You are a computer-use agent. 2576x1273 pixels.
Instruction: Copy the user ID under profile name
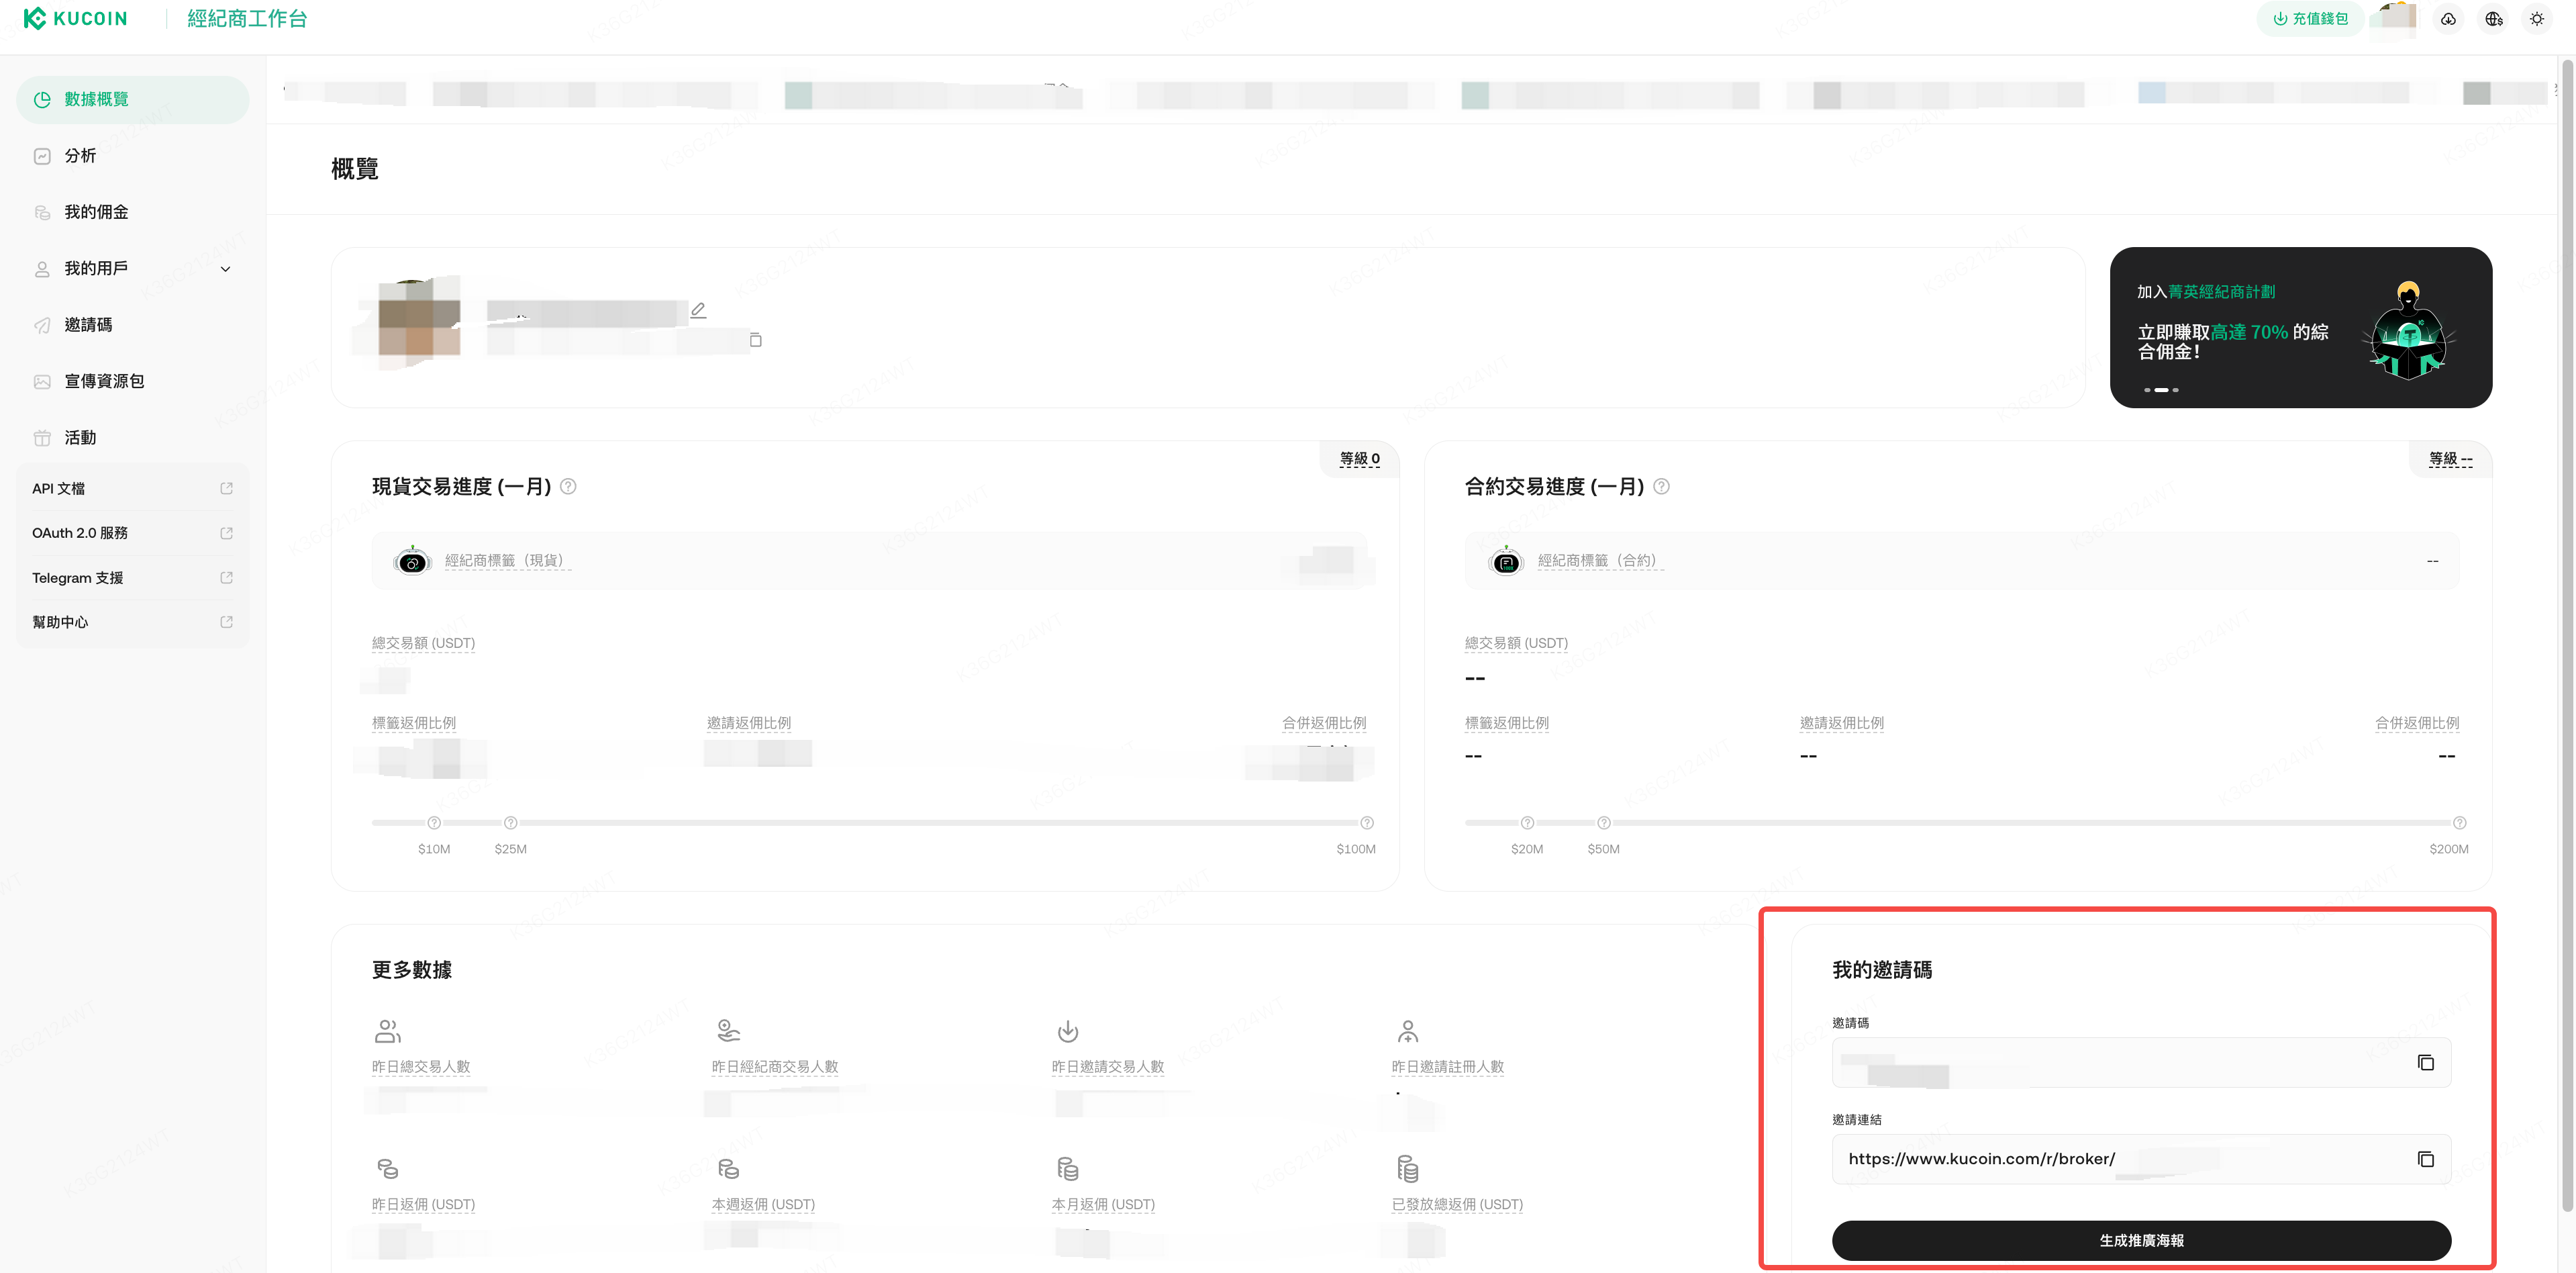[x=755, y=340]
